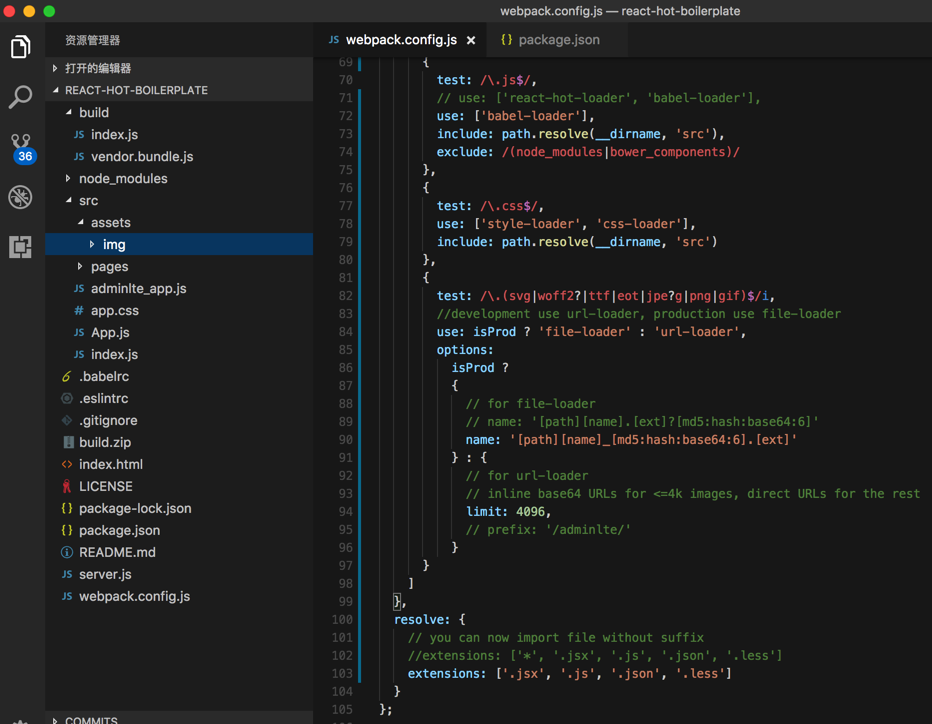
Task: Open server.js from the explorer
Action: 105,575
